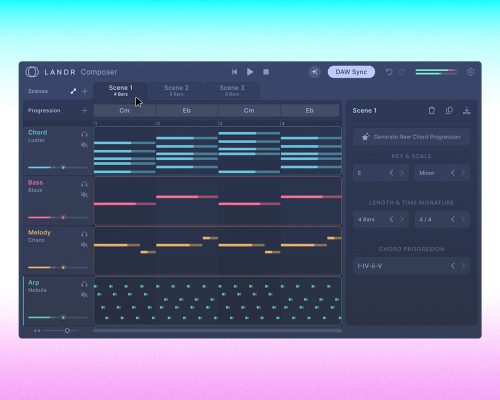Image resolution: width=500 pixels, height=400 pixels.
Task: Click the round generate icon beside DAW Sync
Action: (x=314, y=72)
